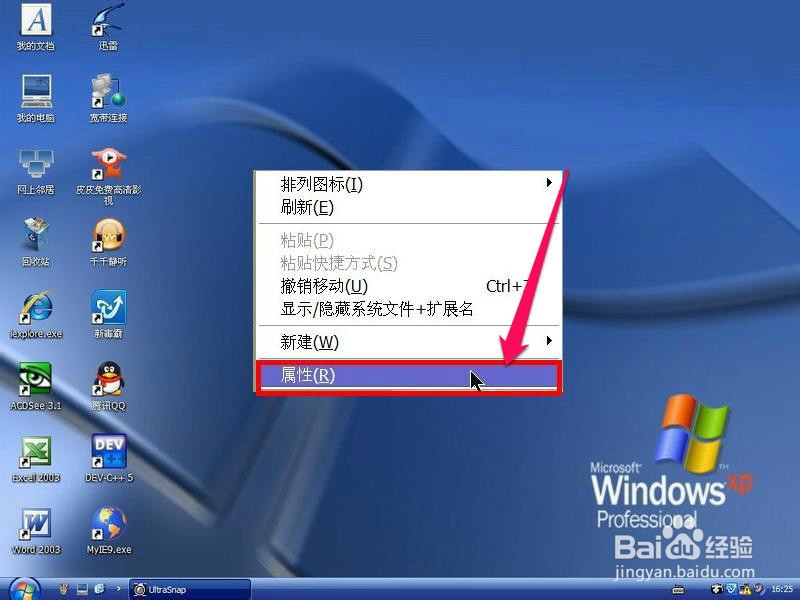Image resolution: width=800 pixels, height=600 pixels.
Task: Select the 迅雷 shortcut icon
Action: click(108, 26)
